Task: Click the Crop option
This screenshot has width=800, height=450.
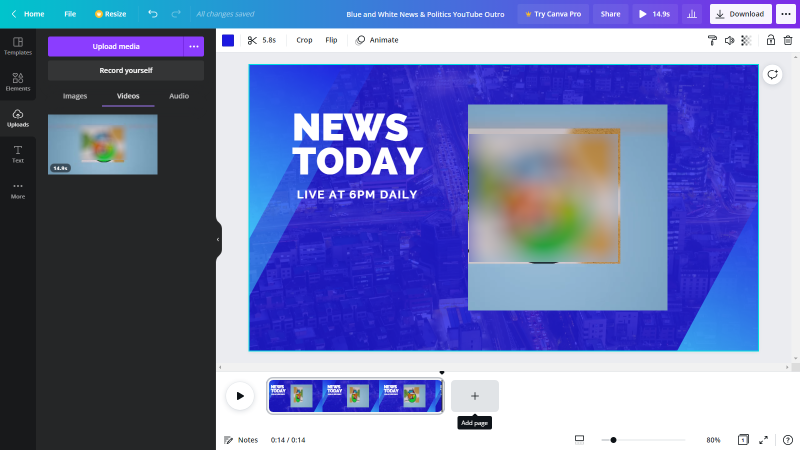Action: (304, 40)
